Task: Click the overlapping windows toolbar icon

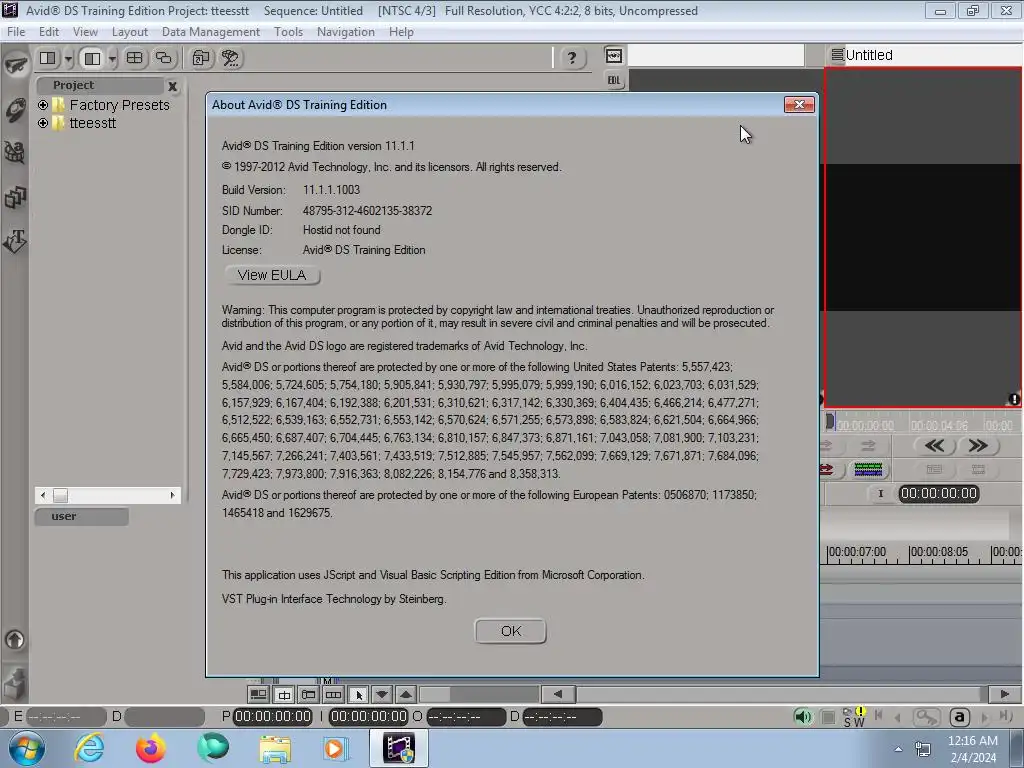Action: point(163,58)
